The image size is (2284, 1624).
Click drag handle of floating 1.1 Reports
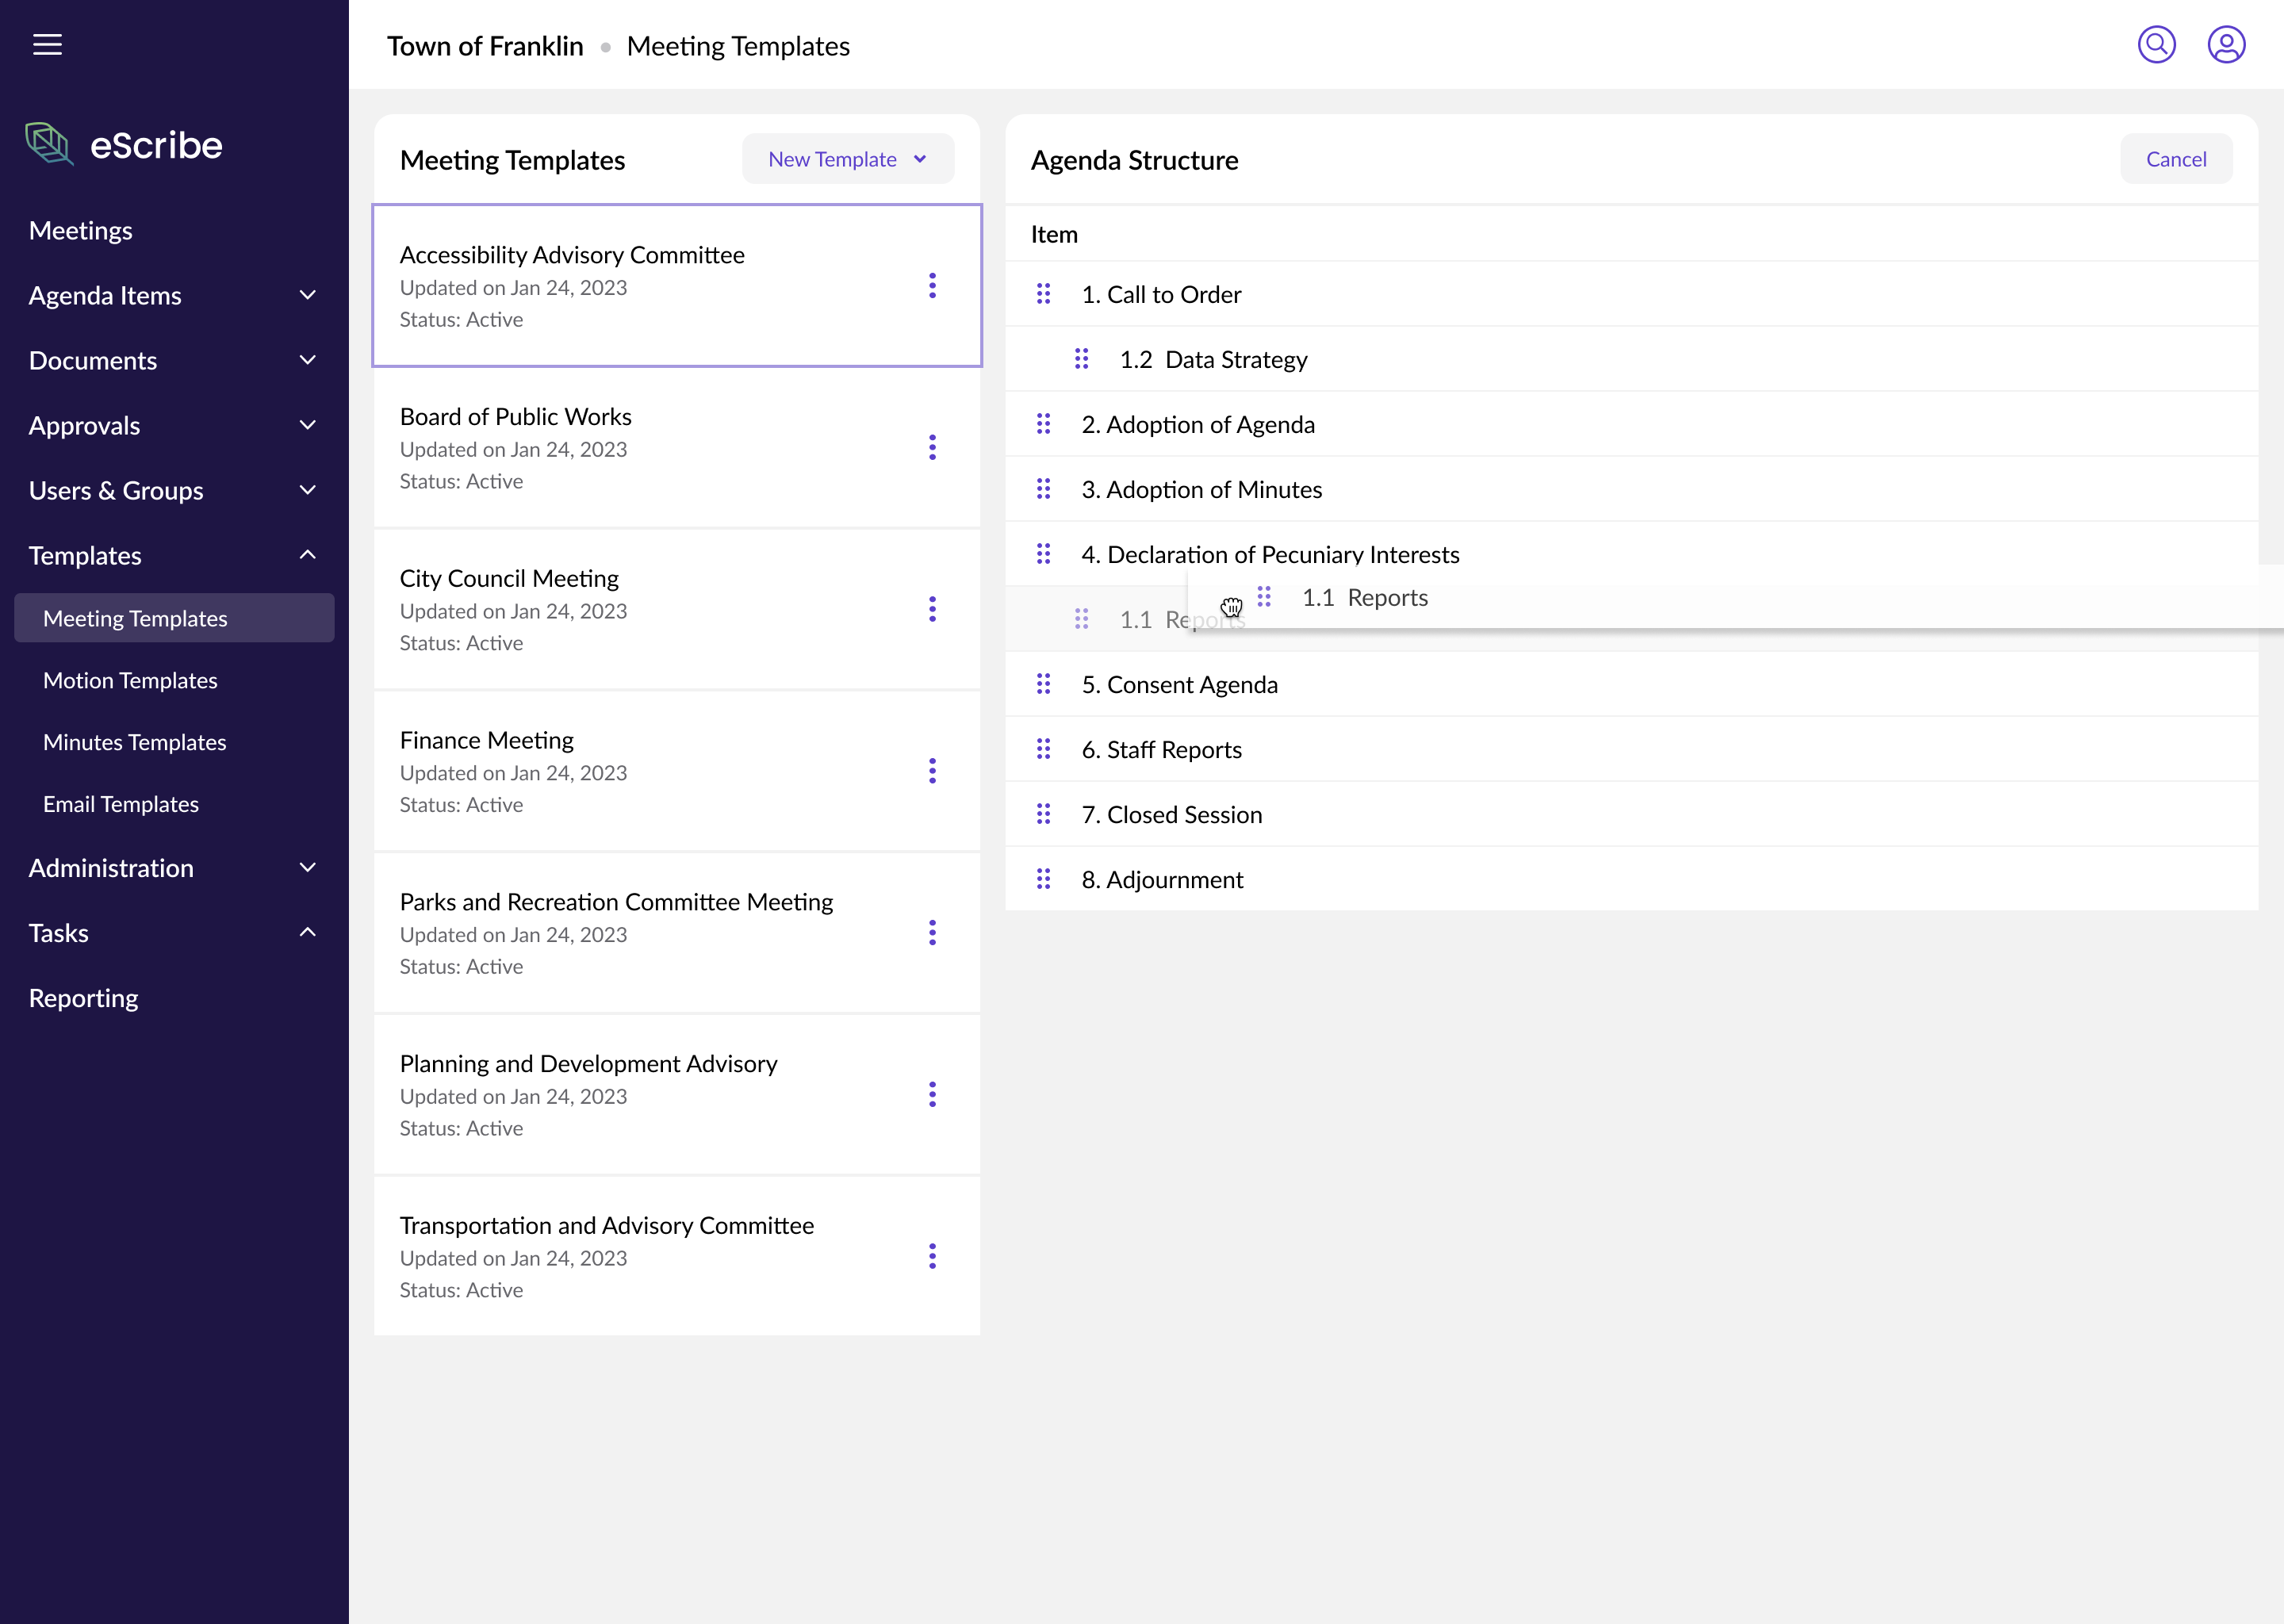pyautogui.click(x=1264, y=597)
